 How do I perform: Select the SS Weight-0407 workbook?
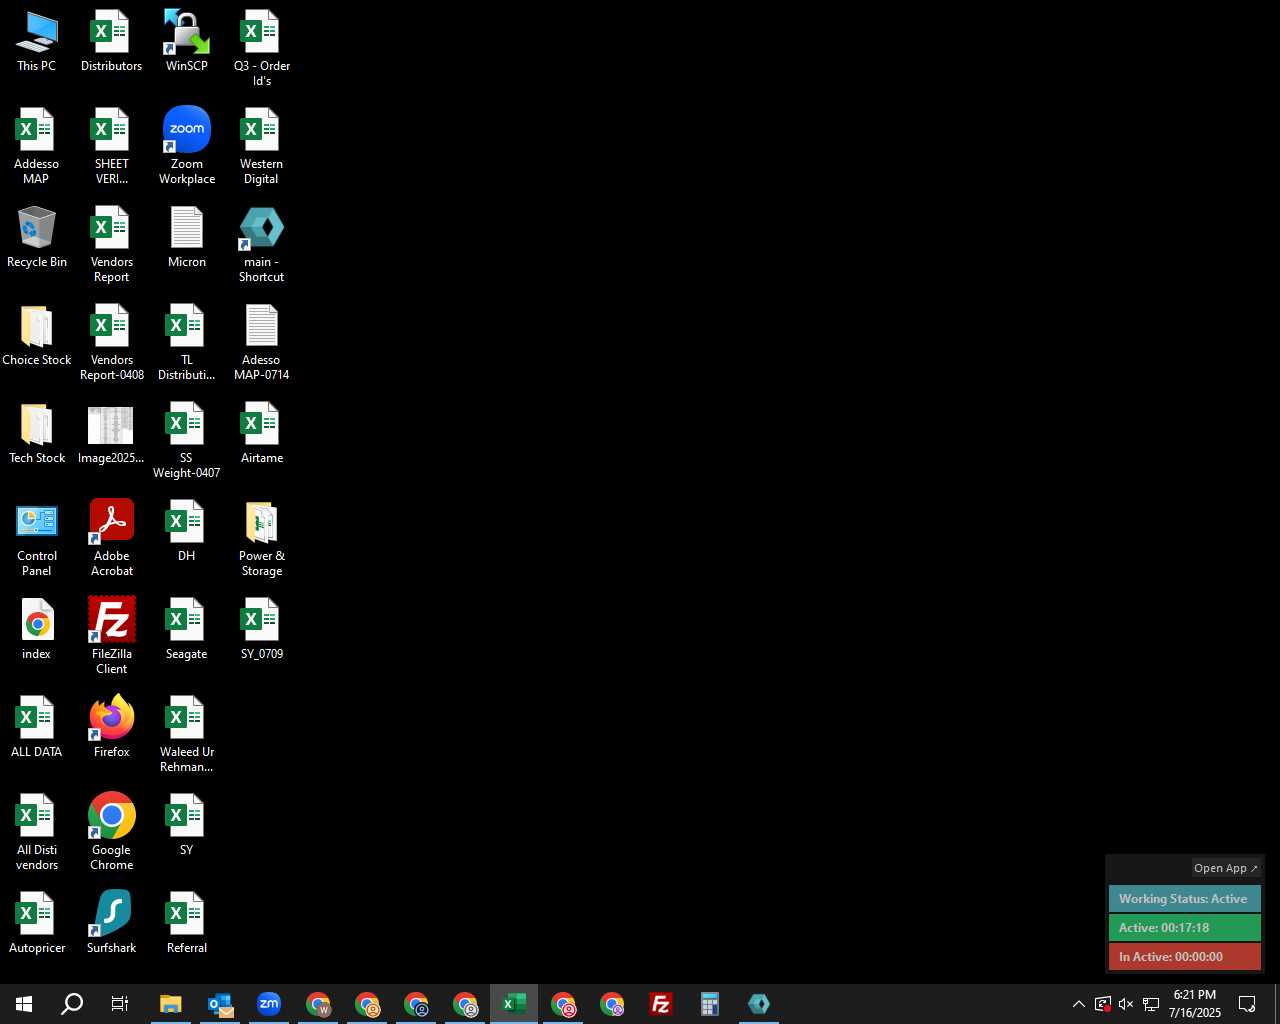pyautogui.click(x=187, y=441)
